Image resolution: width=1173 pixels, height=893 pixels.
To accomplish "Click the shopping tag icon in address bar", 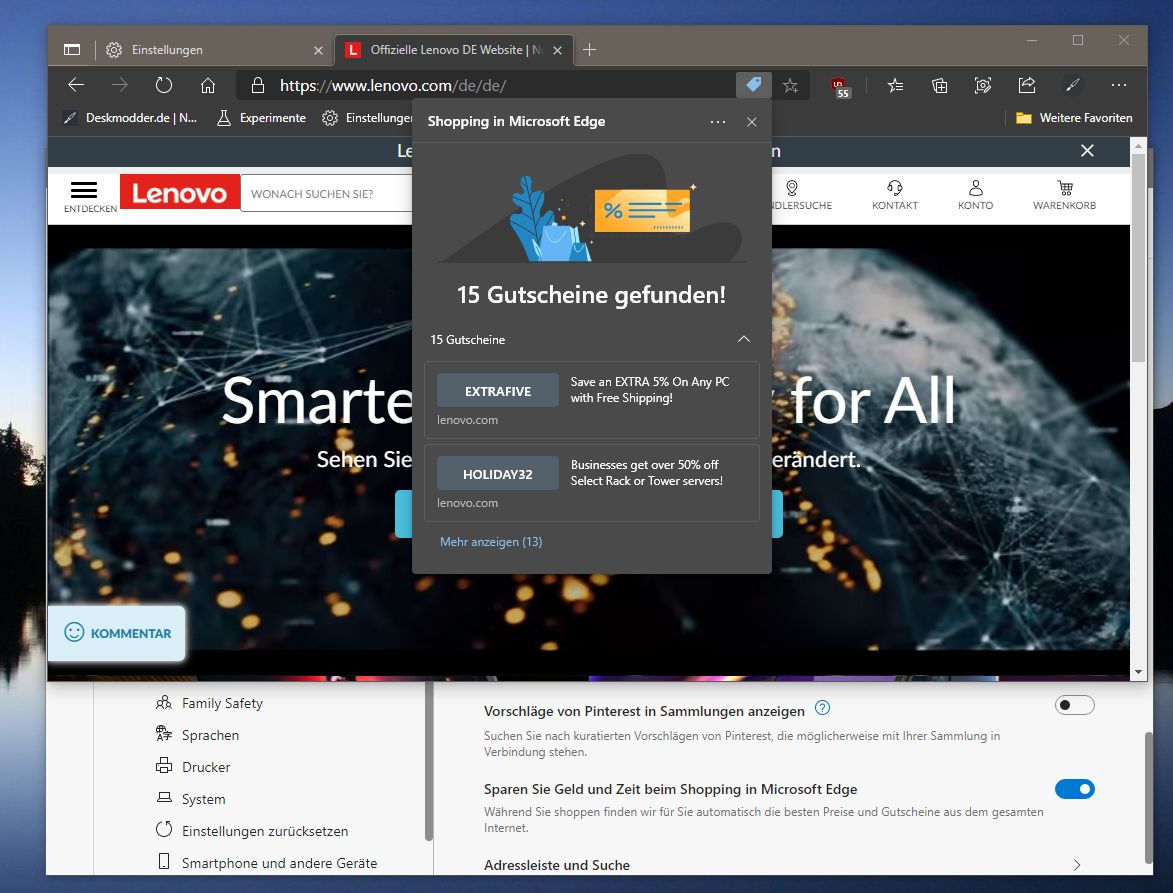I will point(753,85).
